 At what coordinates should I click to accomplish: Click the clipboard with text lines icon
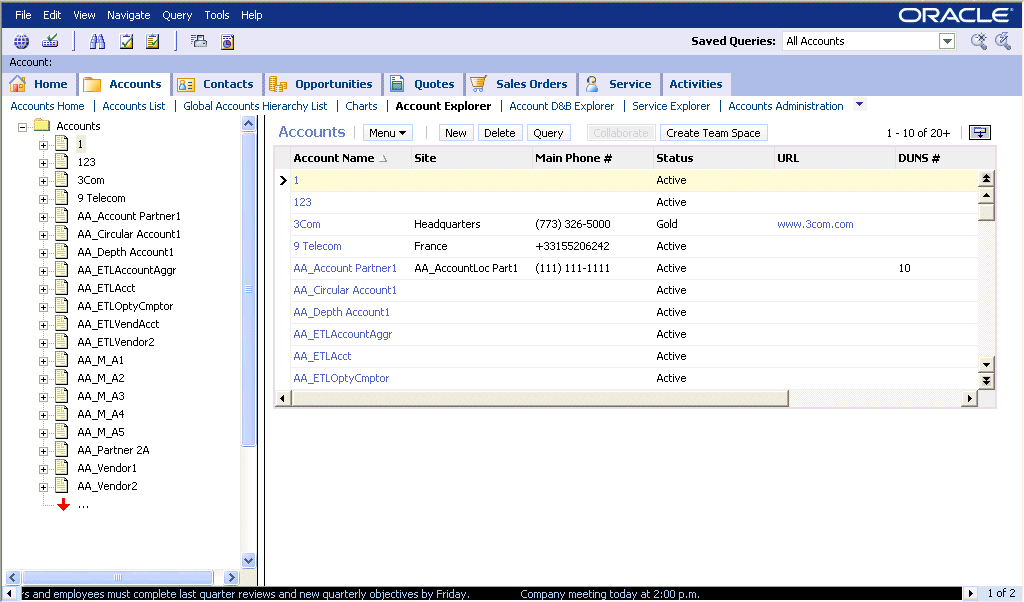pos(153,42)
